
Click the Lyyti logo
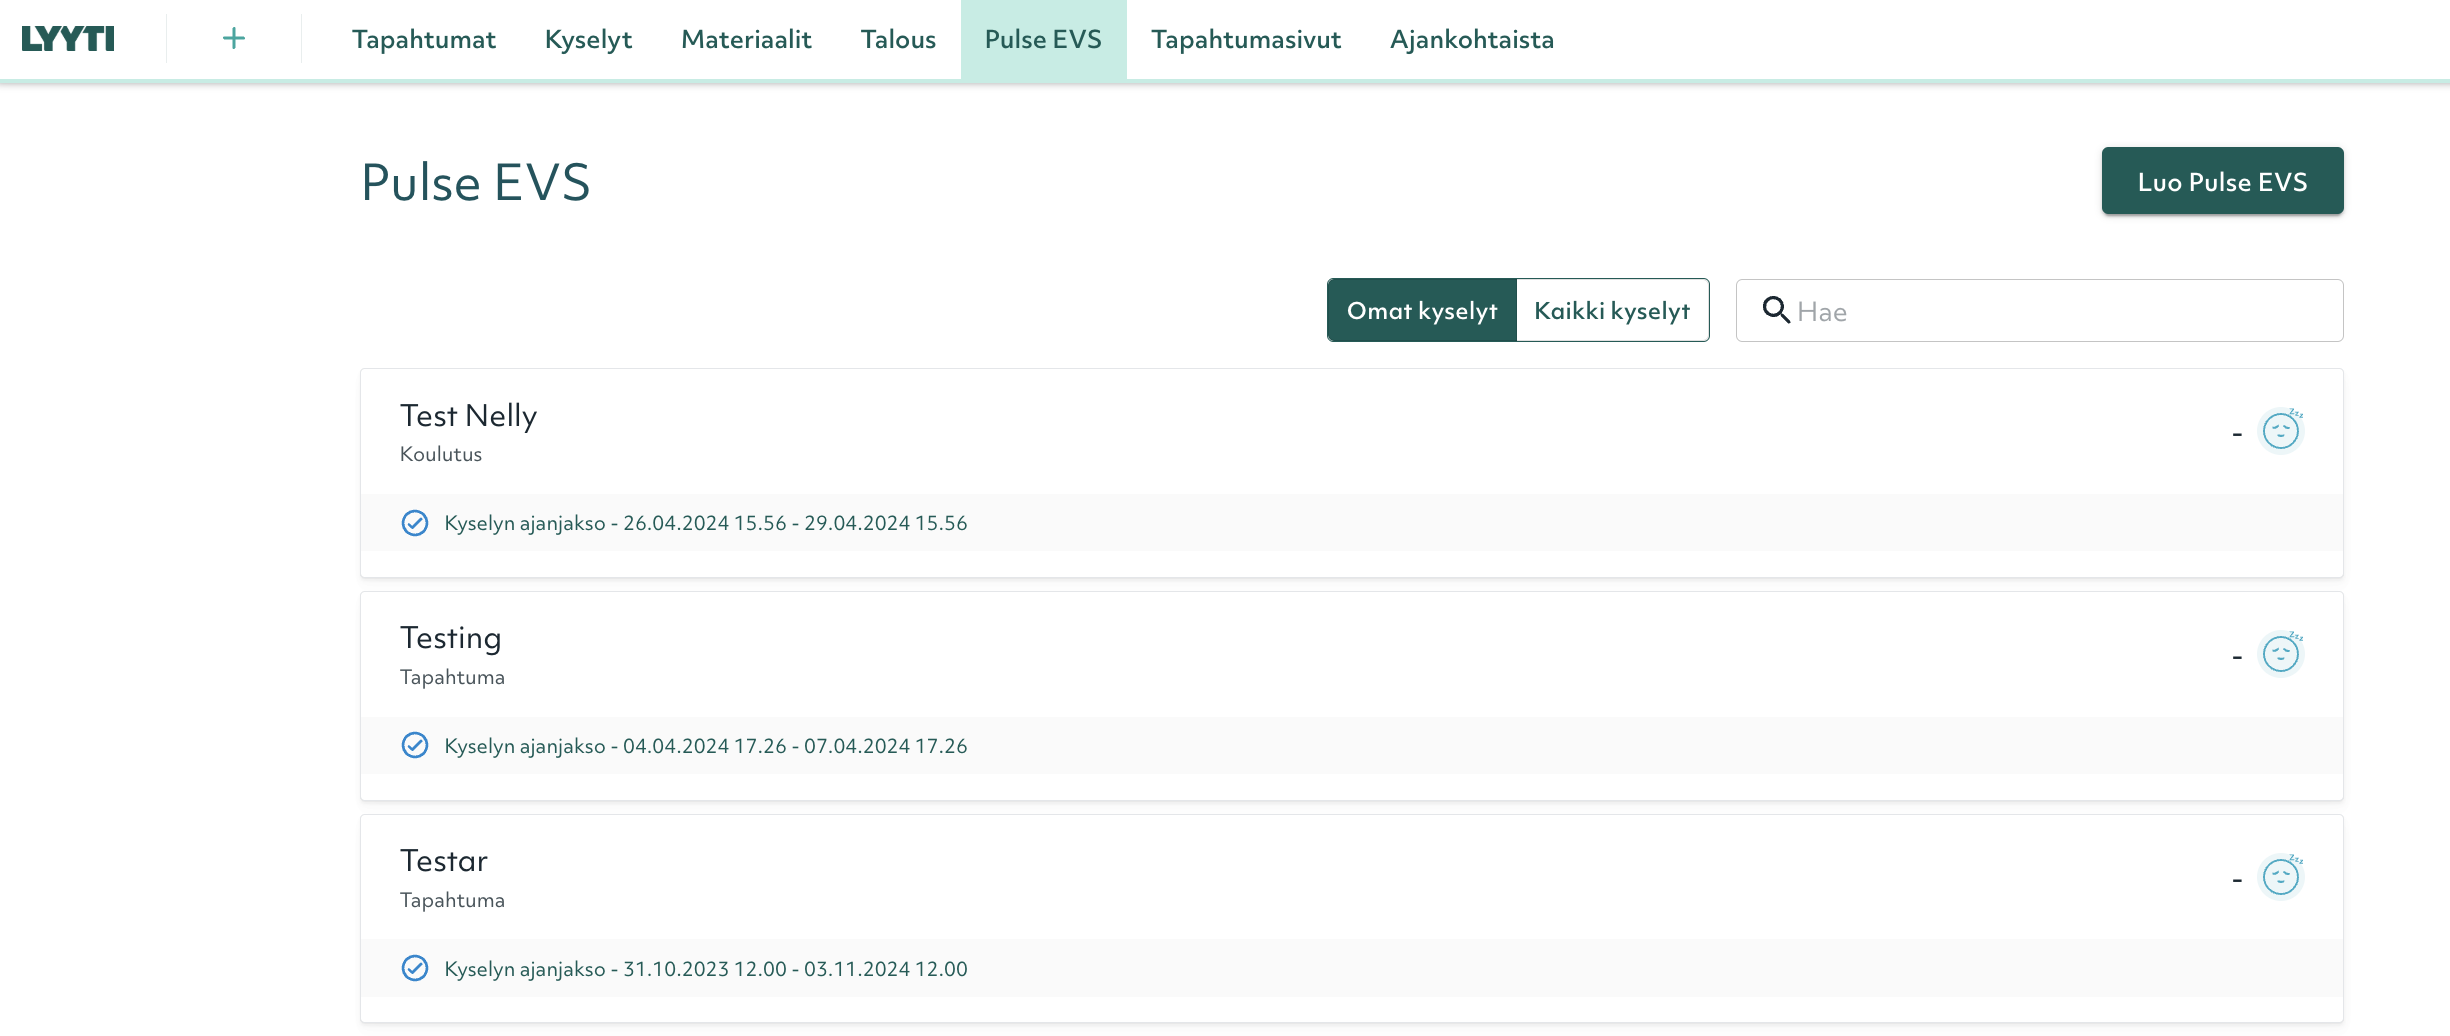click(68, 39)
